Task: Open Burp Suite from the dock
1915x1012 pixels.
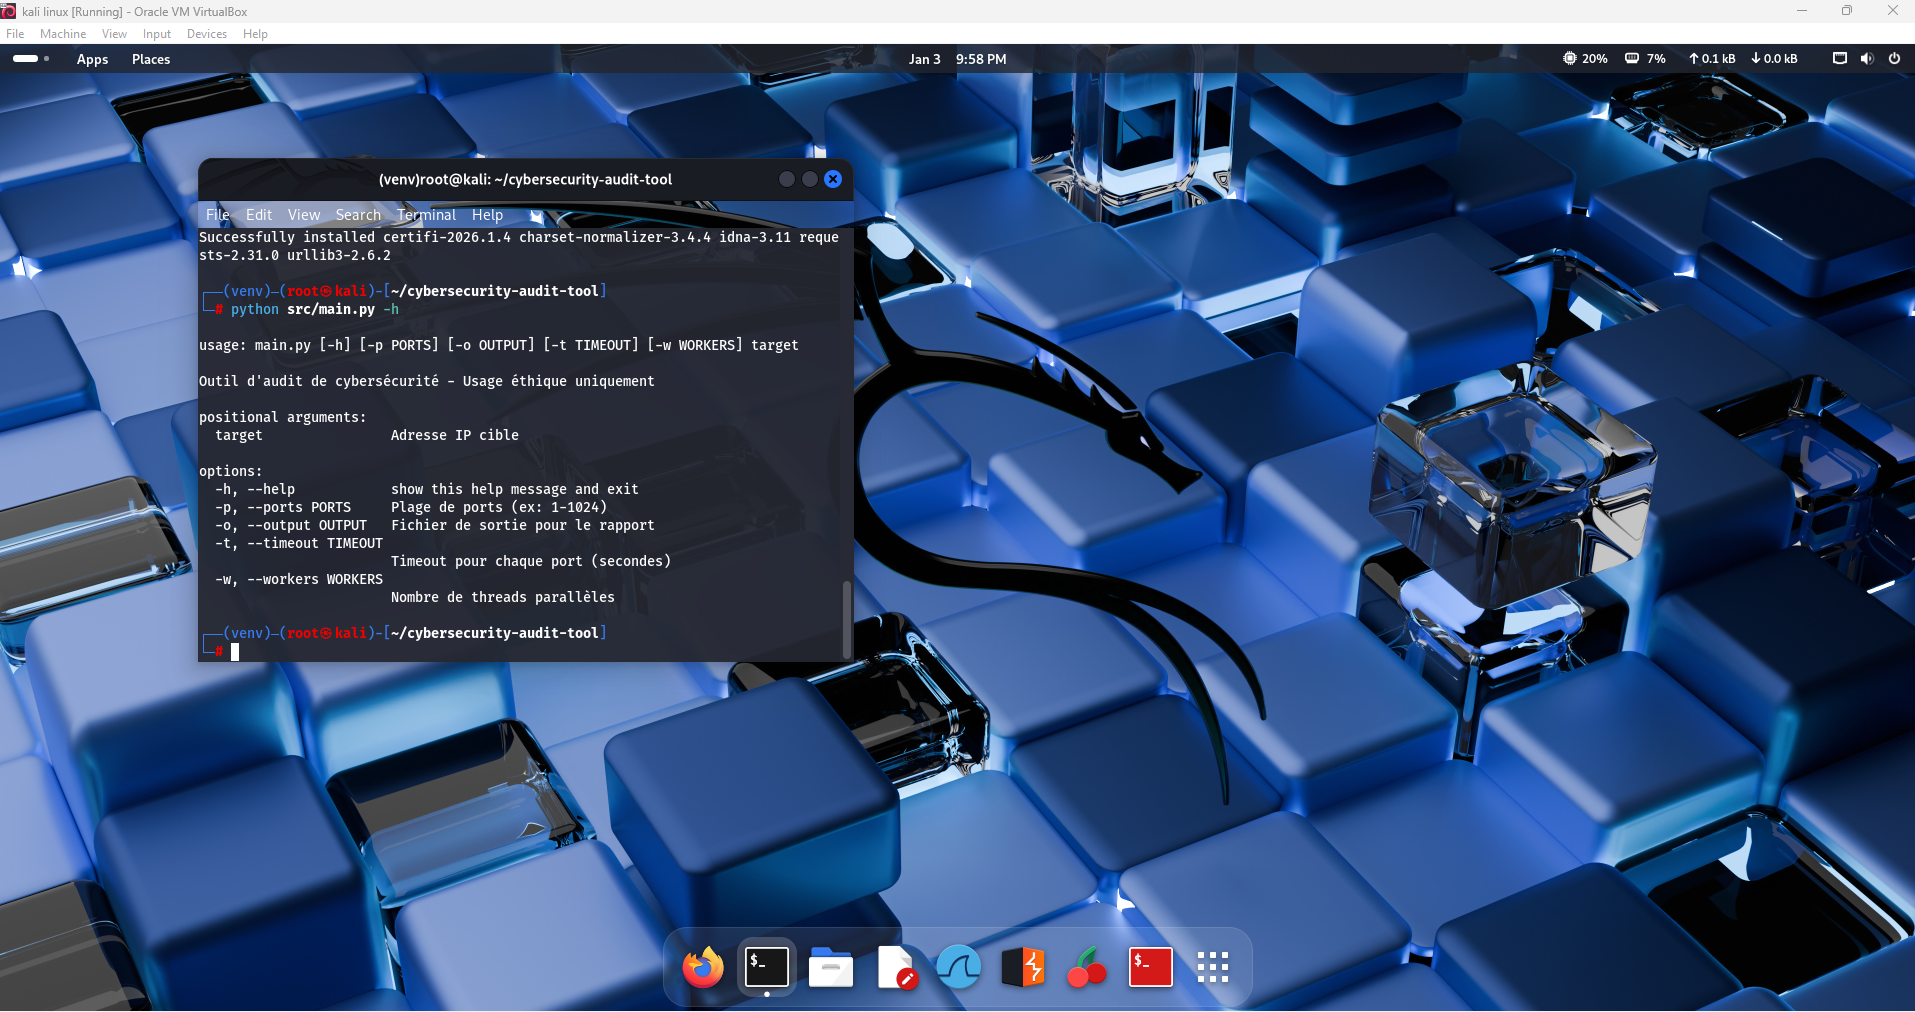Action: (x=1022, y=966)
